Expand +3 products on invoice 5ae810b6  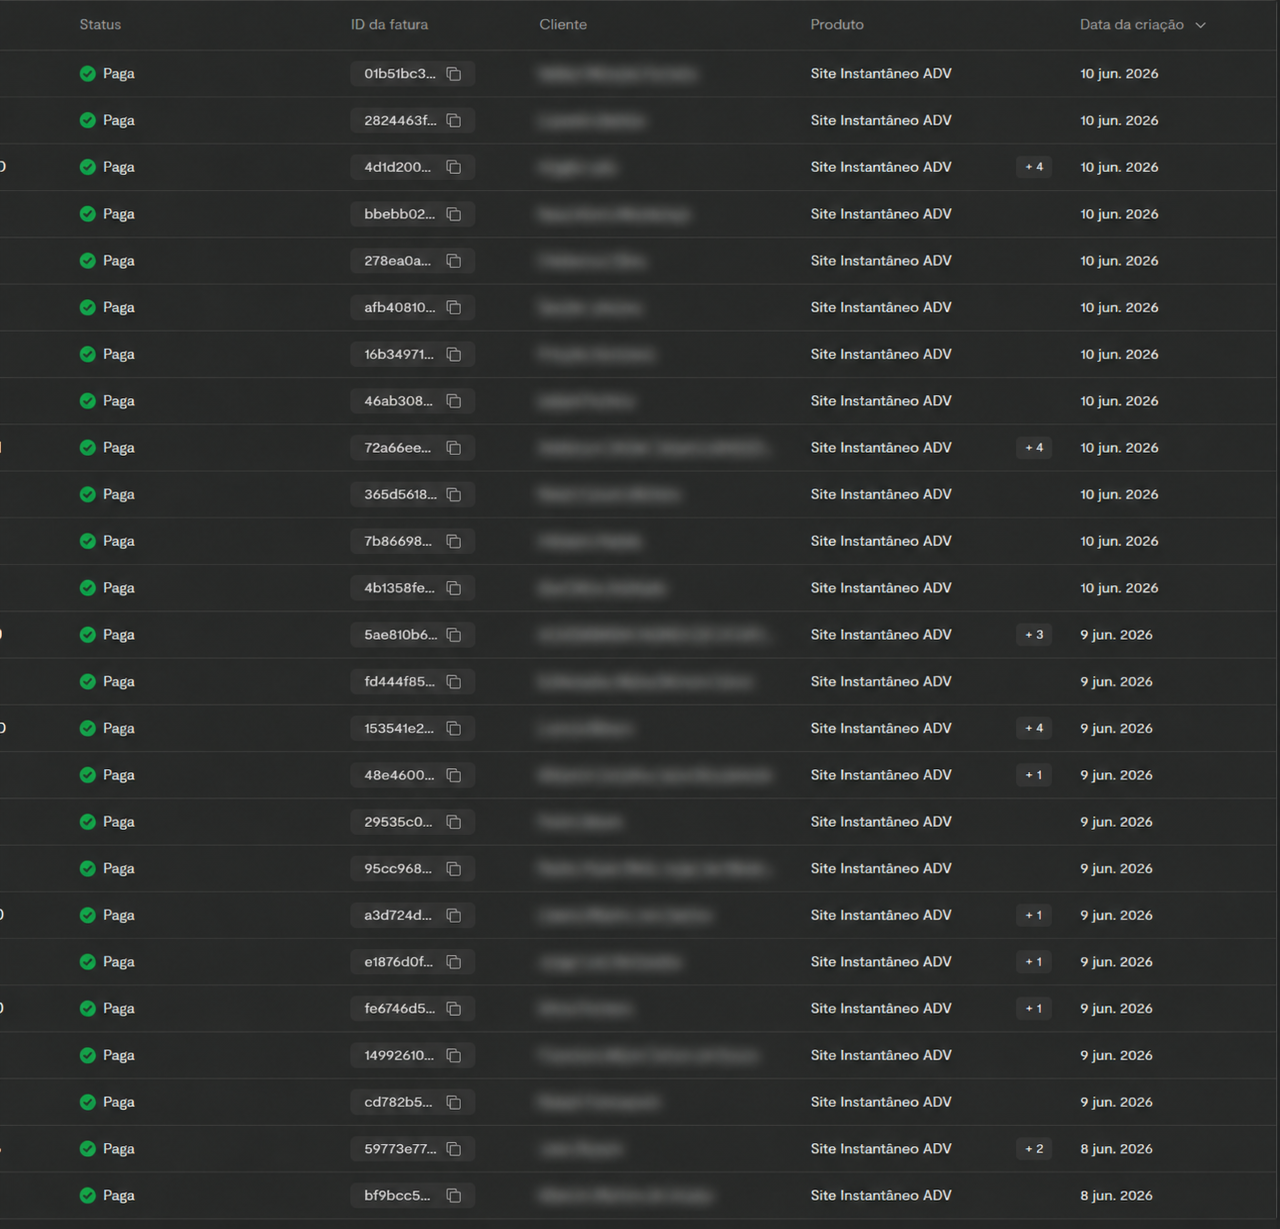(1034, 635)
